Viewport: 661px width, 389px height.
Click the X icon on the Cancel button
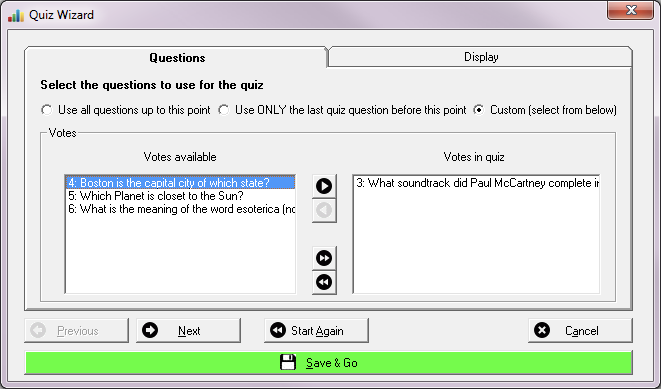point(542,330)
